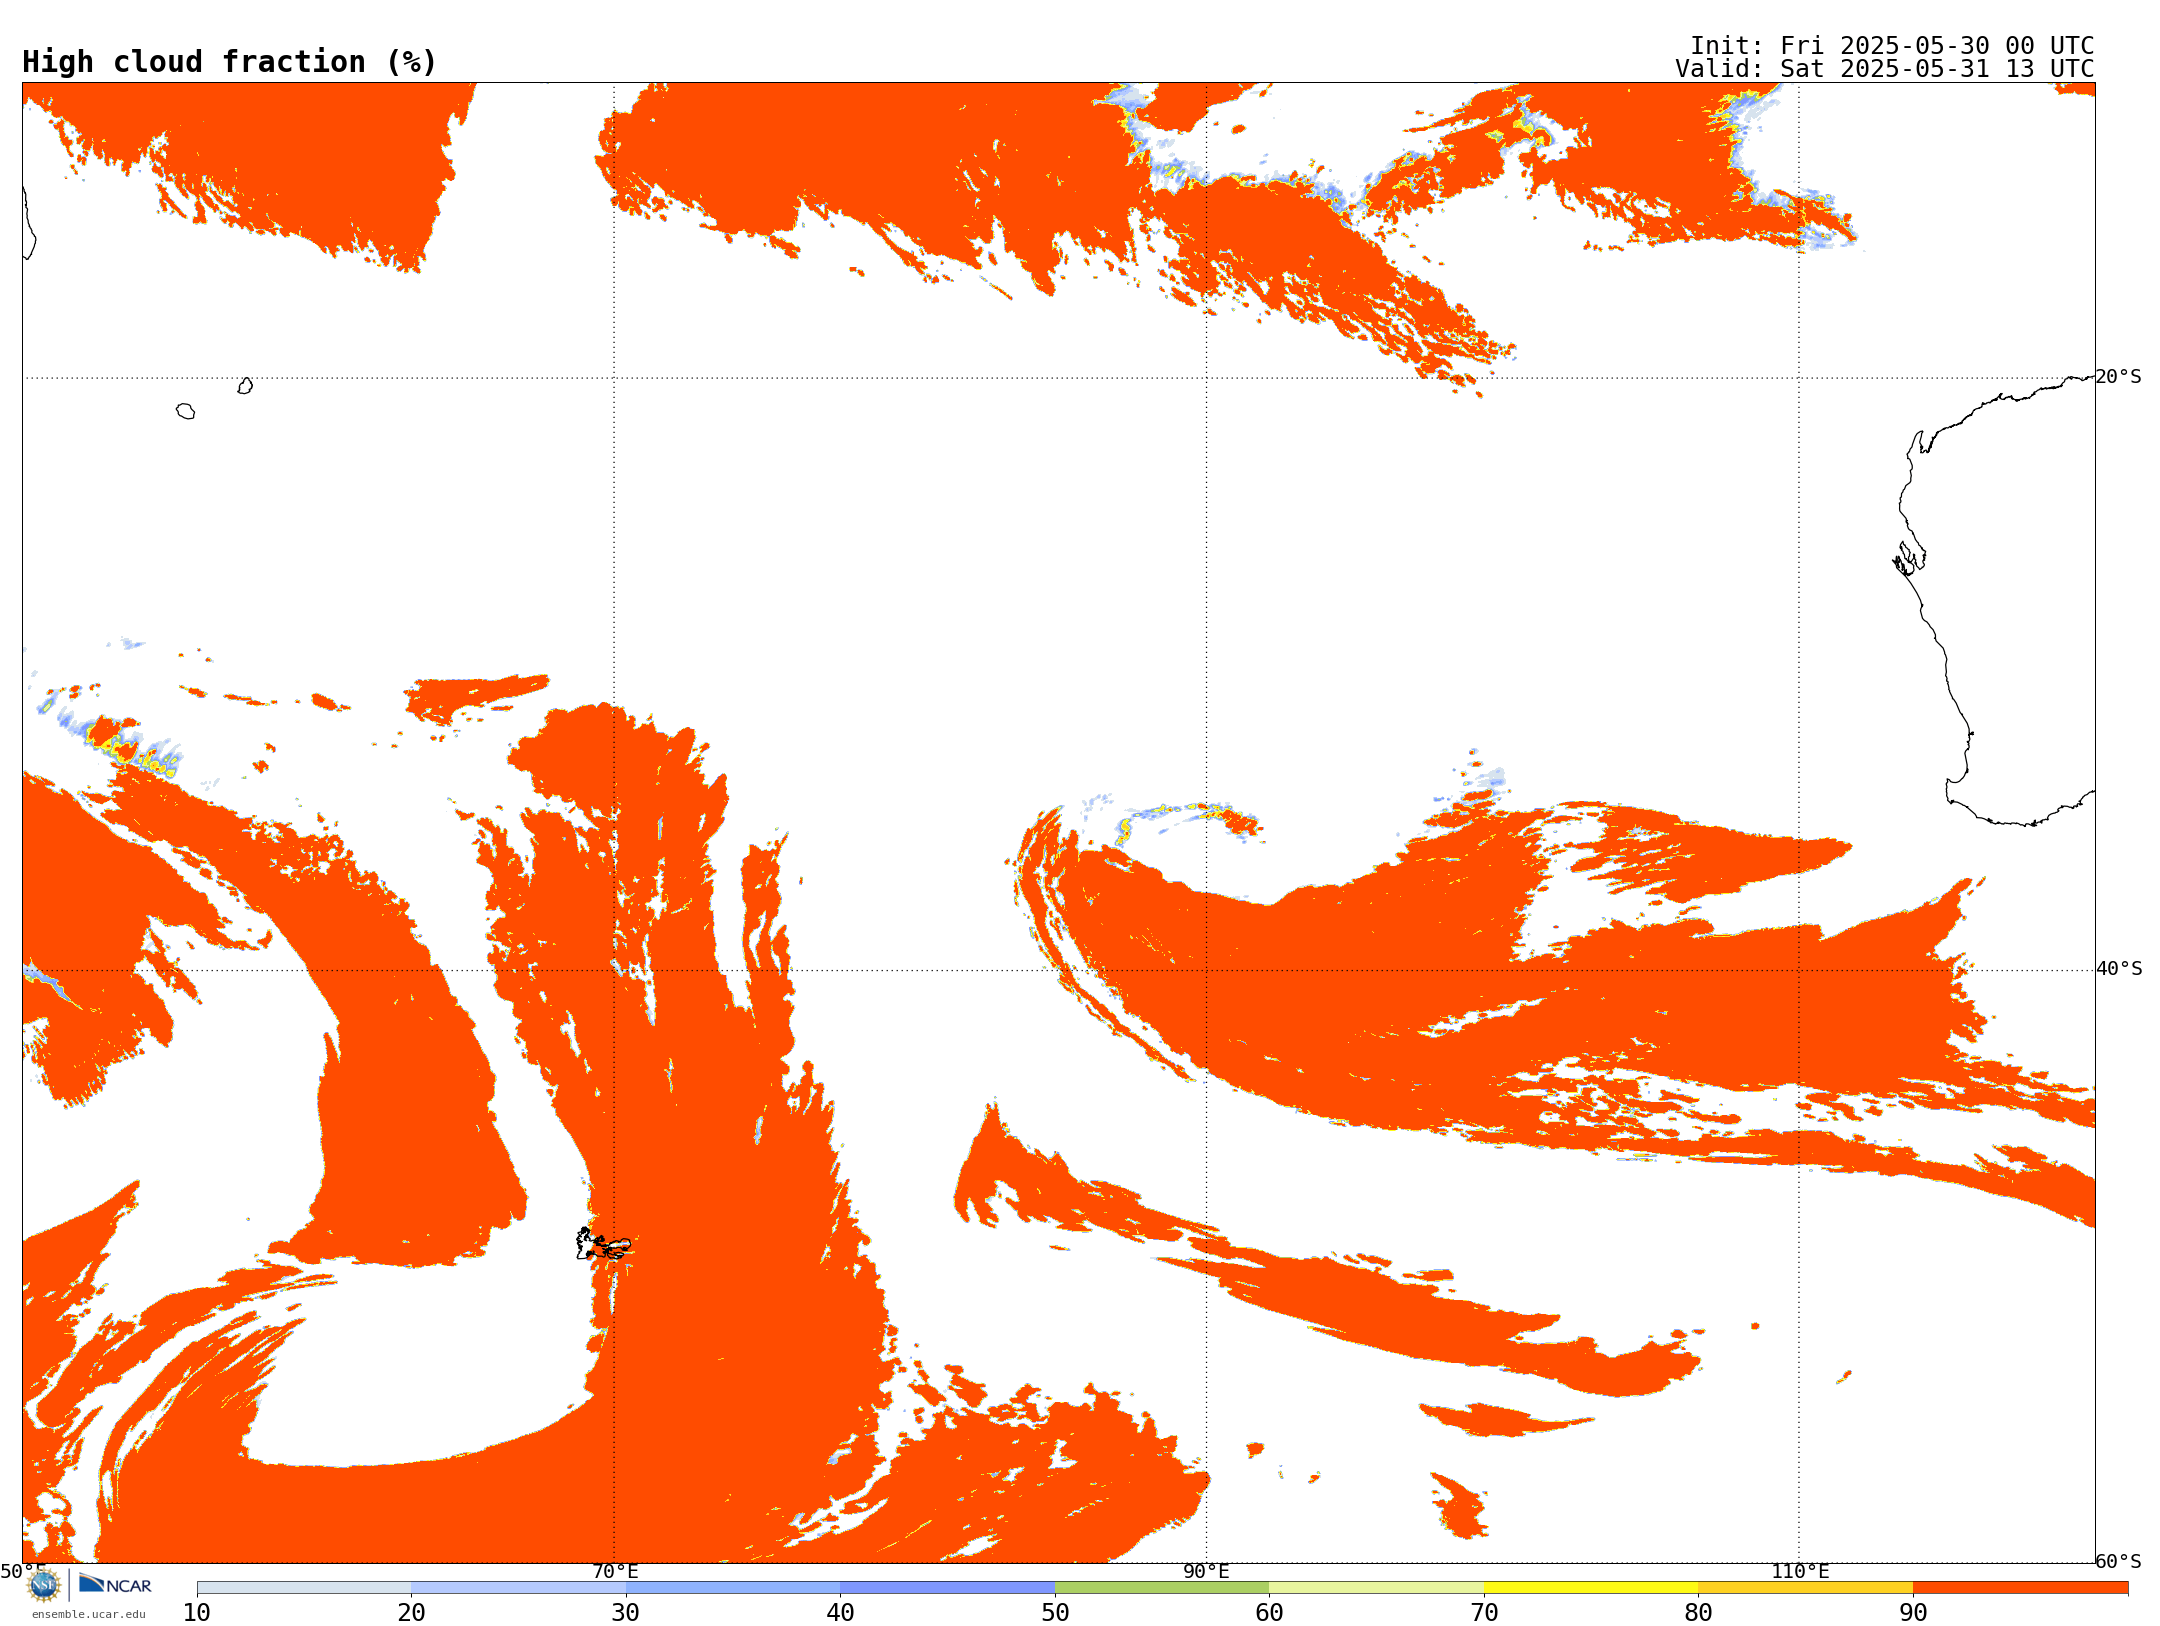Click the 110°E longitude label

tap(1800, 1572)
